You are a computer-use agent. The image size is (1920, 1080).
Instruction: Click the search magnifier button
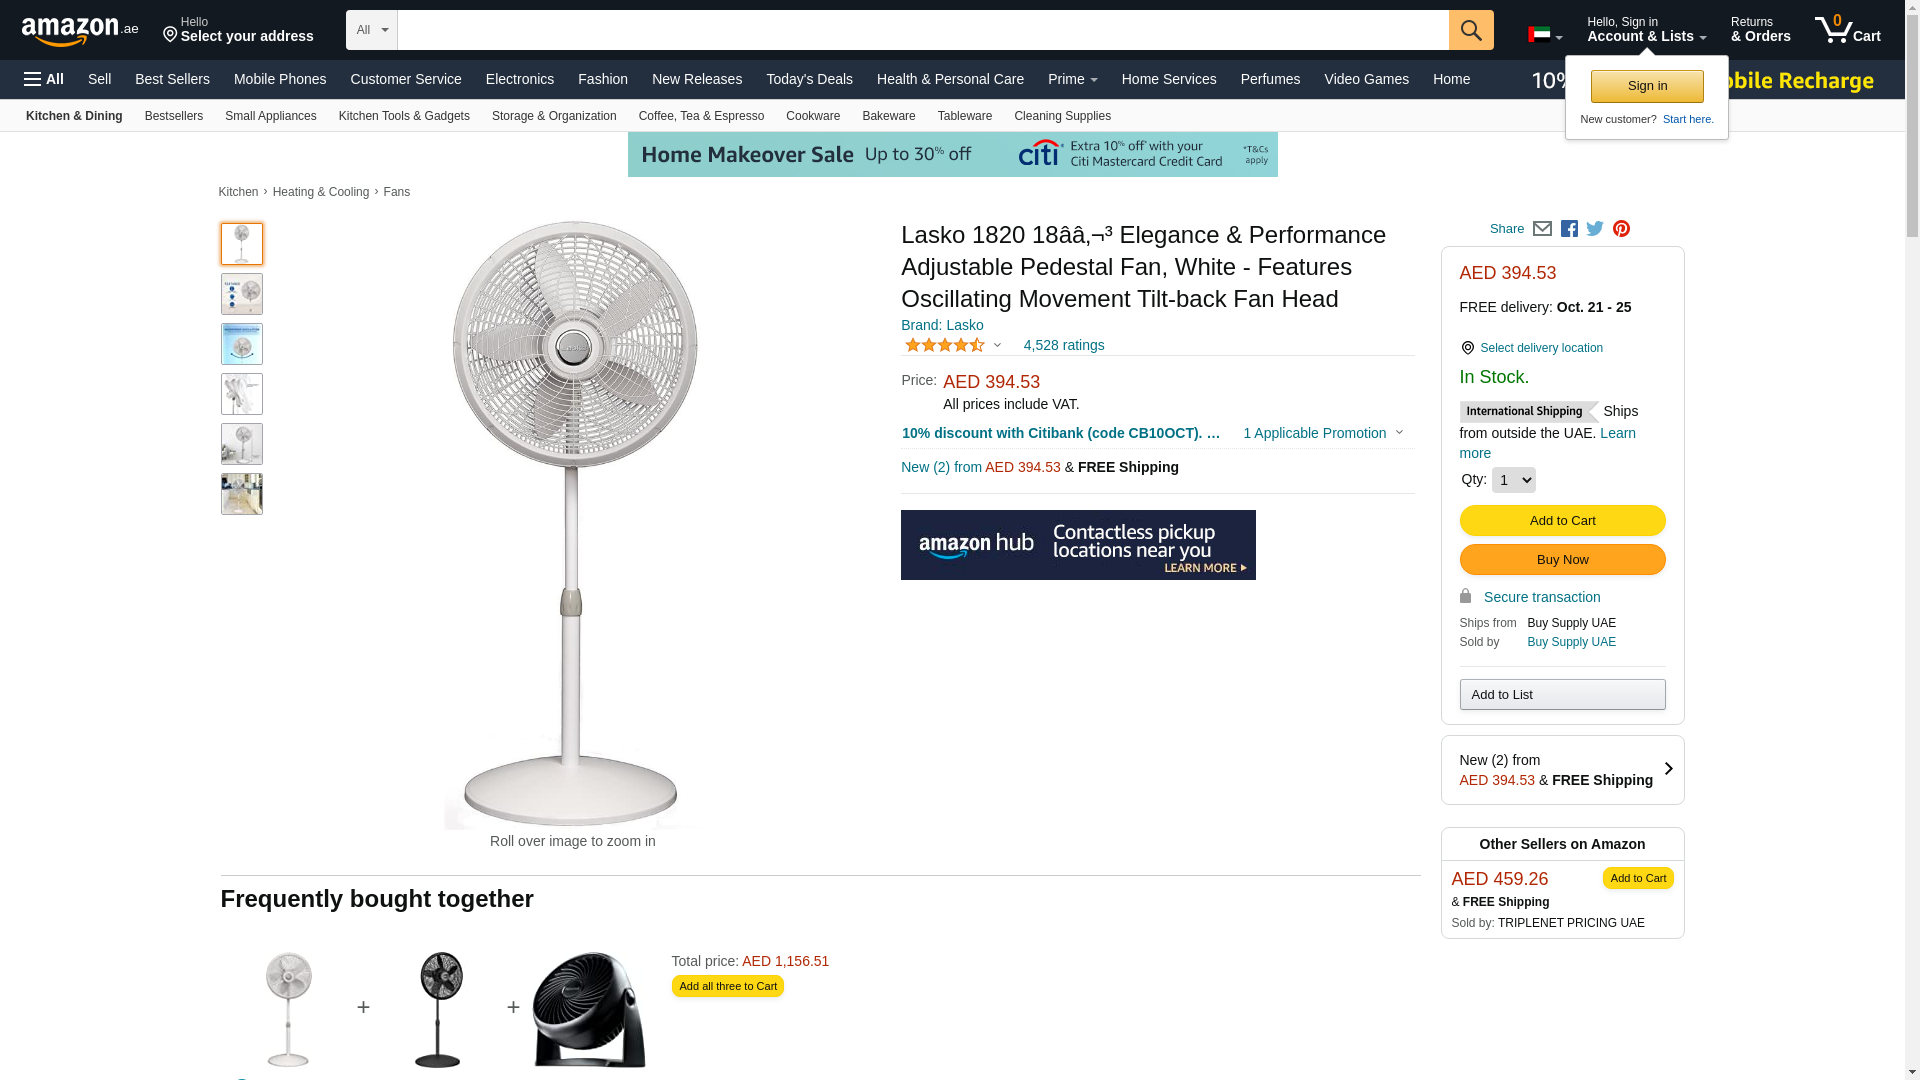(1471, 30)
